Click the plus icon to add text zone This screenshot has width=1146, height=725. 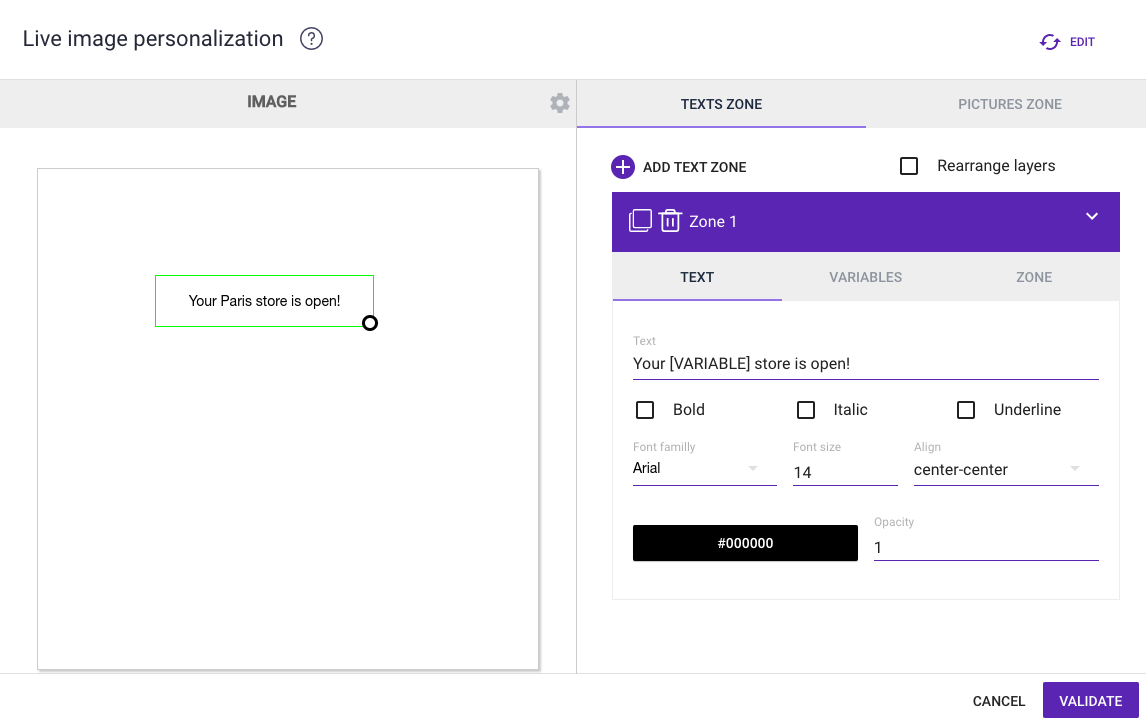623,167
